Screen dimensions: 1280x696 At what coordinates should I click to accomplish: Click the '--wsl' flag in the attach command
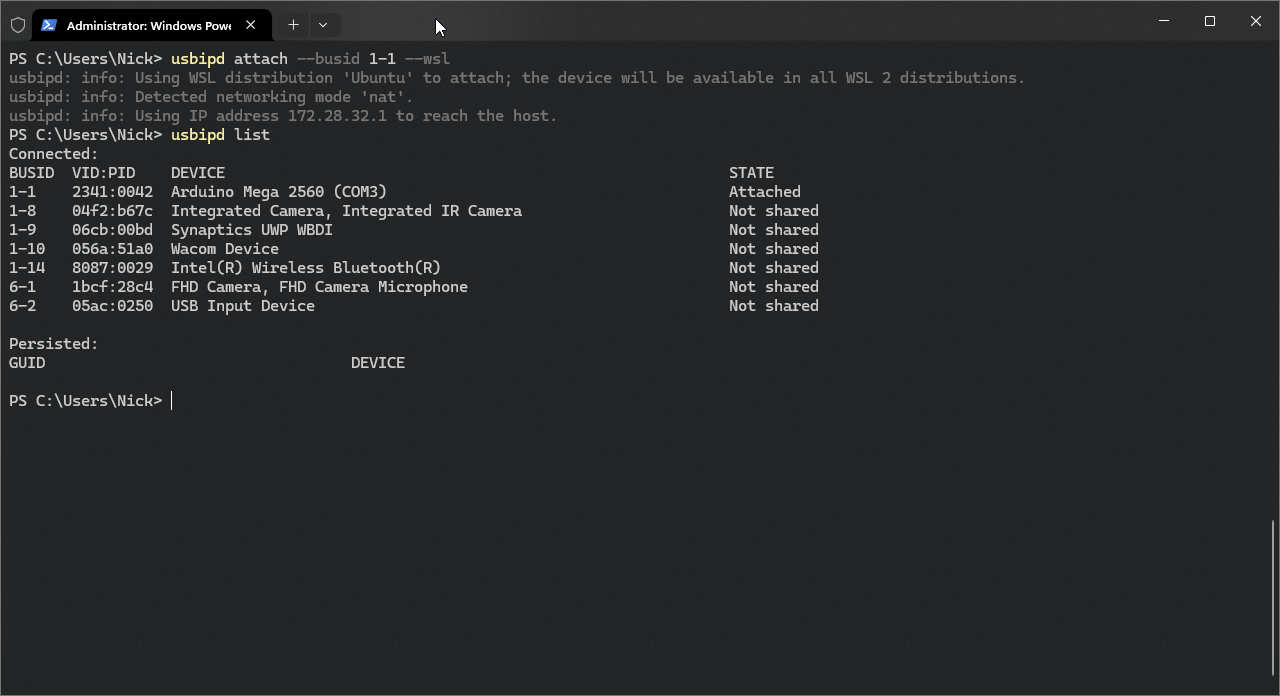pos(427,59)
